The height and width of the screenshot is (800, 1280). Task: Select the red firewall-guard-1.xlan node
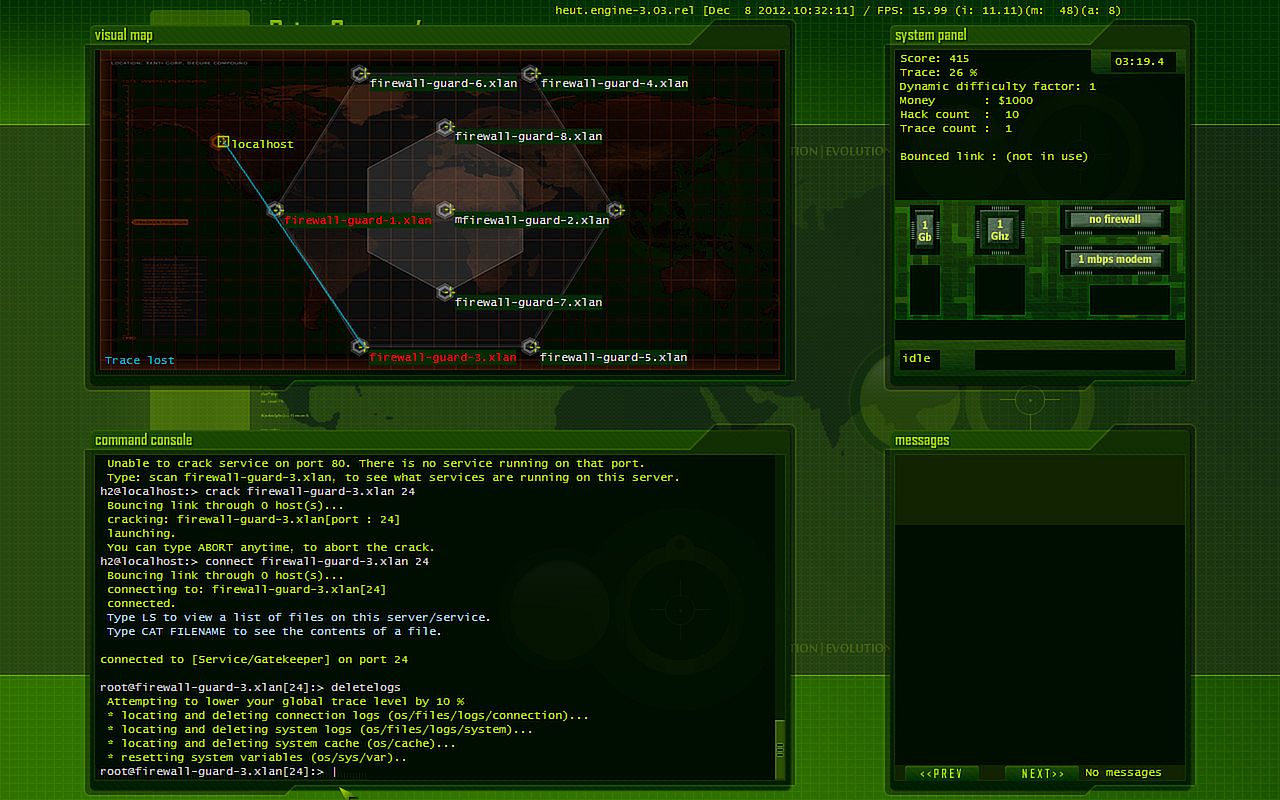276,210
